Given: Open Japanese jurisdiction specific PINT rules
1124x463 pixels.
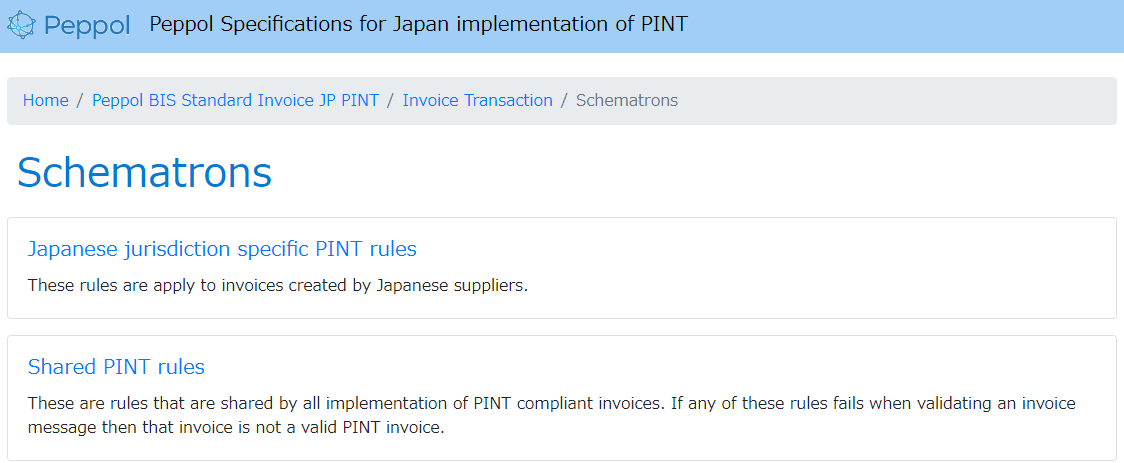Looking at the screenshot, I should [222, 249].
